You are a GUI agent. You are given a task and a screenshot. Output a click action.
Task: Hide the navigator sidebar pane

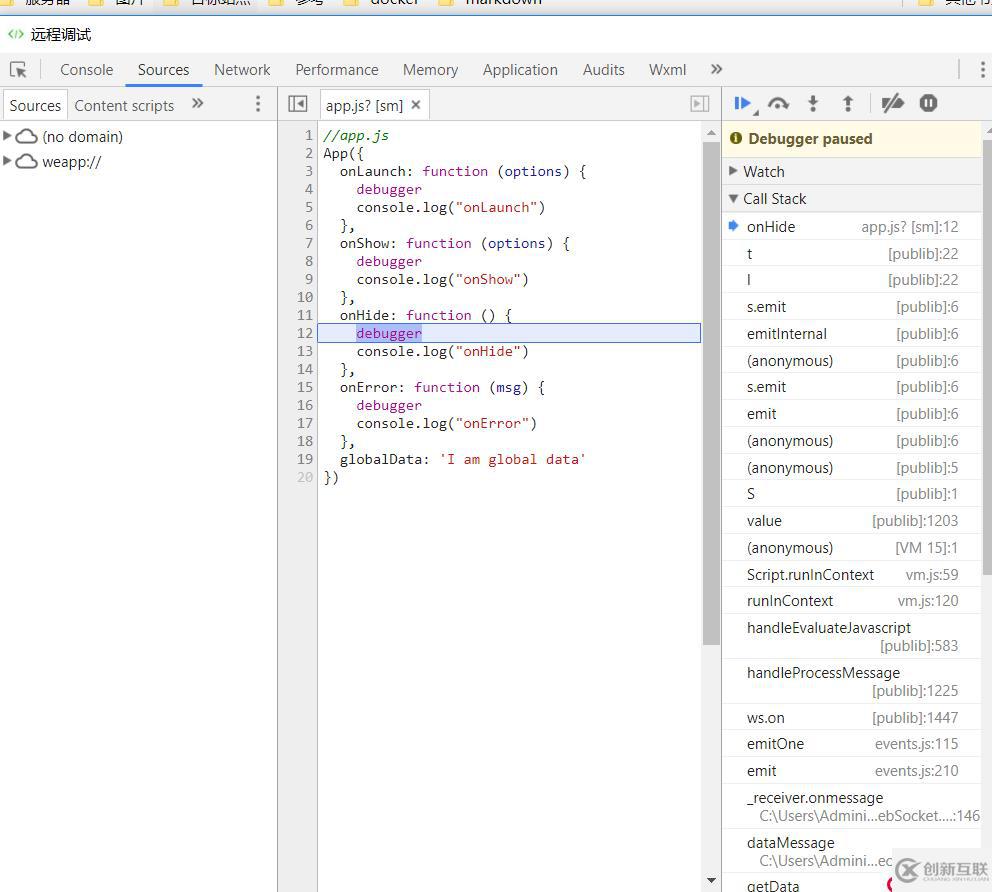pyautogui.click(x=297, y=104)
